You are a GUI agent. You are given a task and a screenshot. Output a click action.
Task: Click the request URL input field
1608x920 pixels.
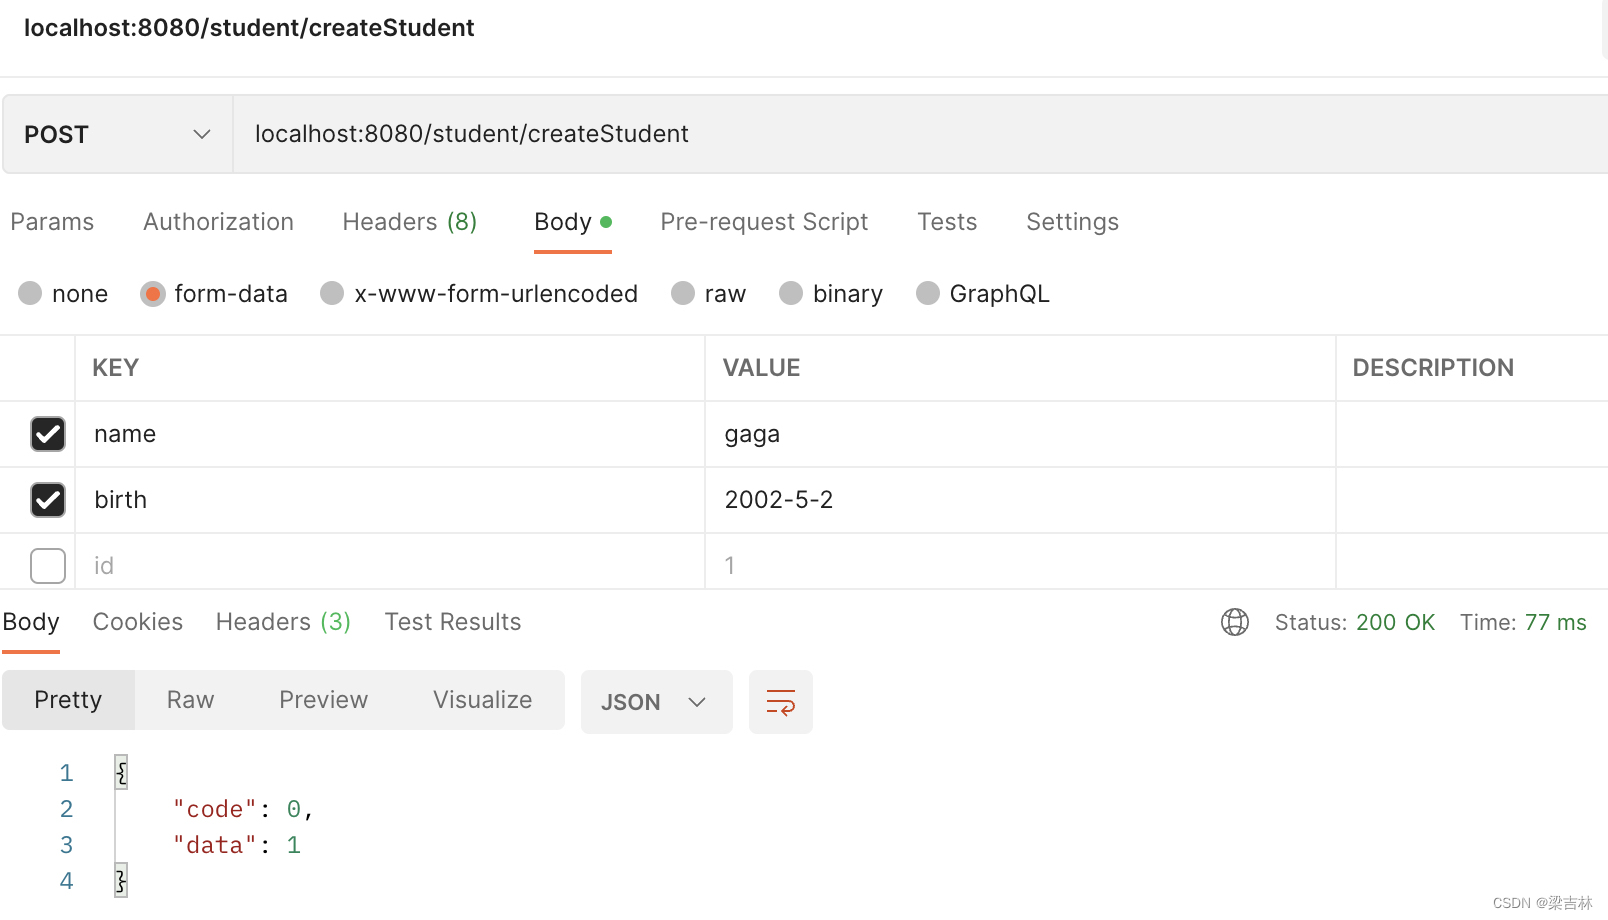[x=920, y=134]
